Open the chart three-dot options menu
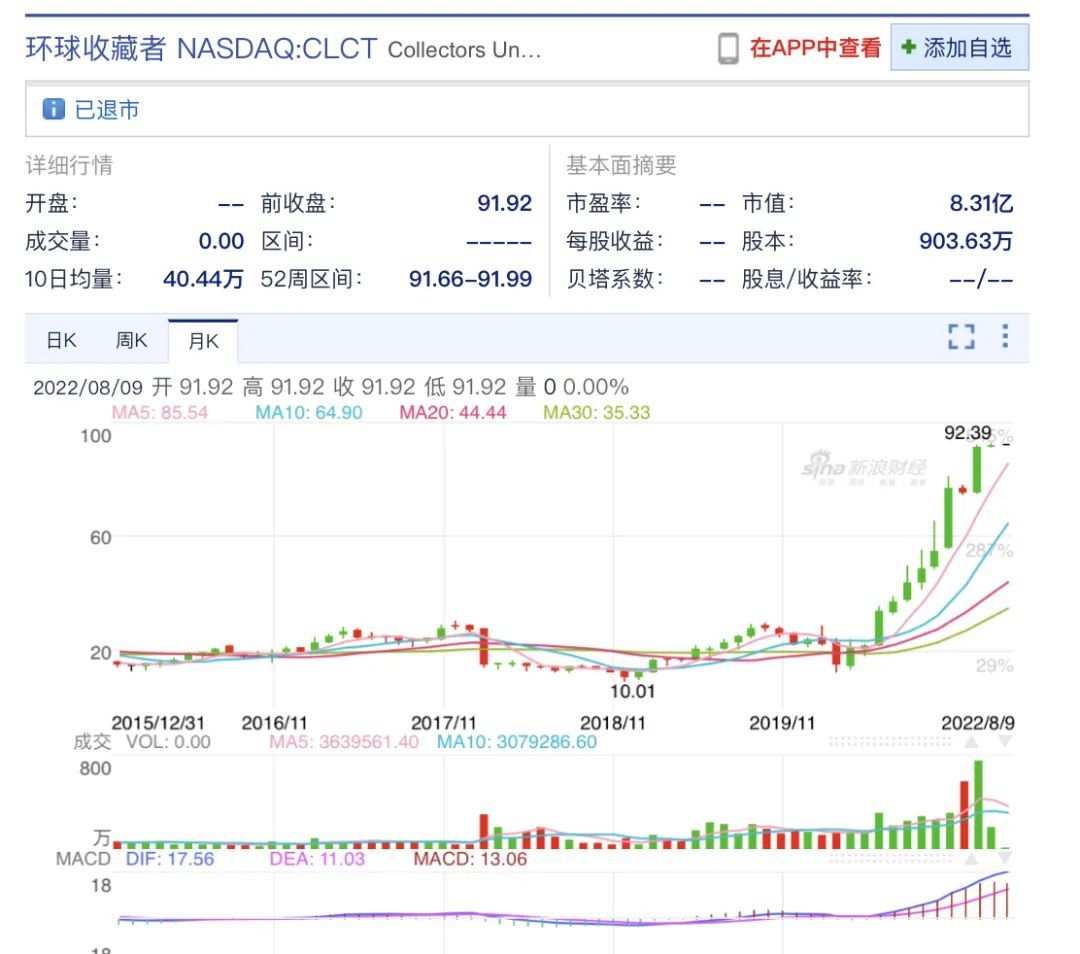1080x954 pixels. point(1005,336)
